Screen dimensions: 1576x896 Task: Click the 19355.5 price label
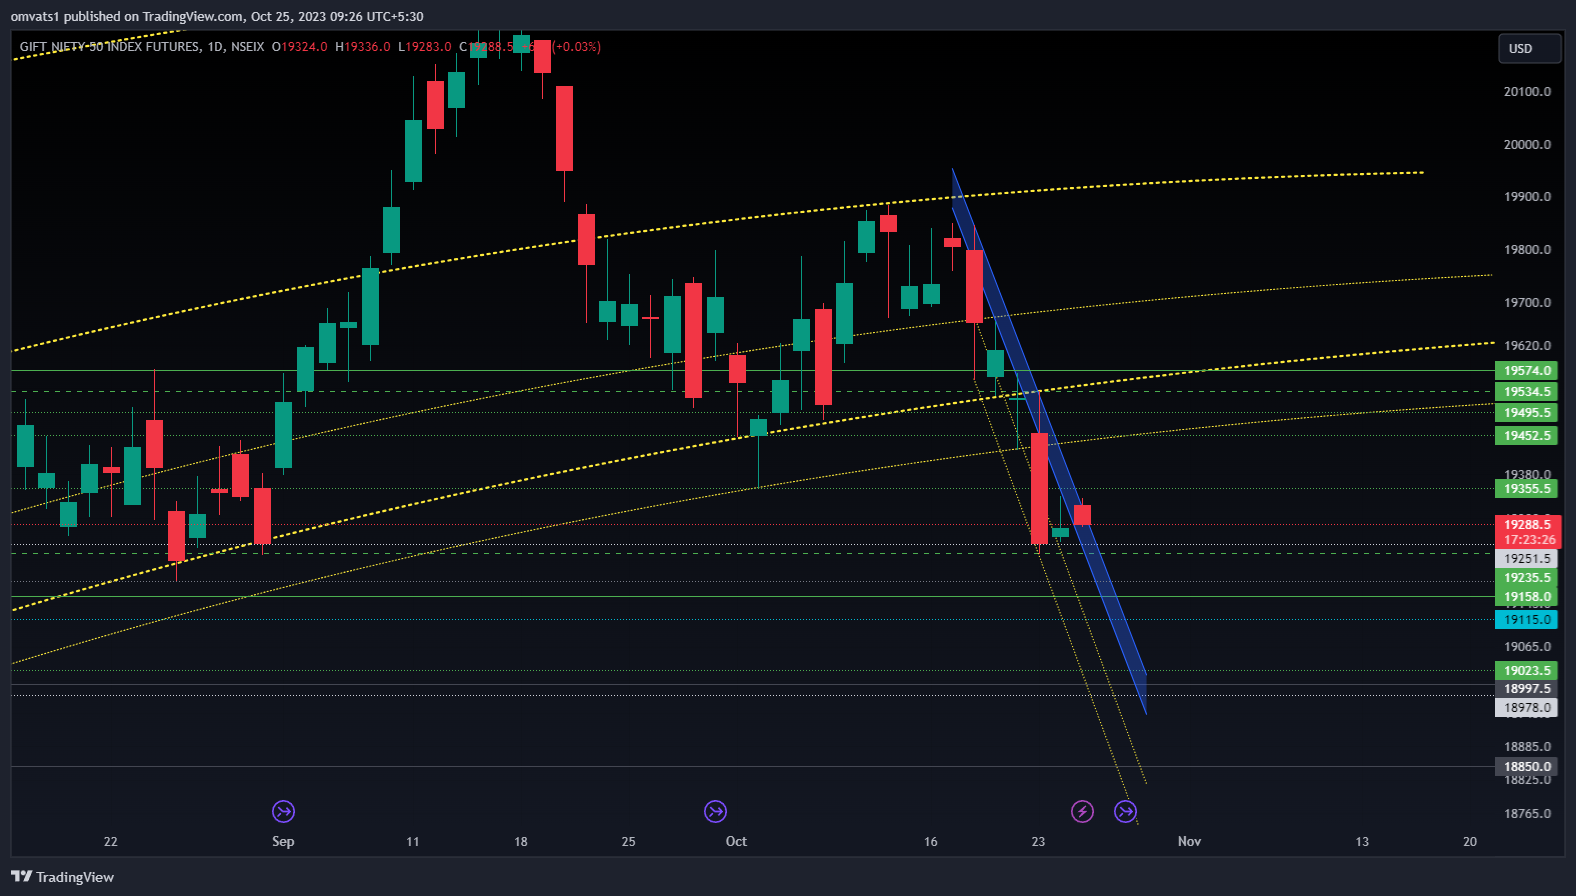(x=1526, y=489)
